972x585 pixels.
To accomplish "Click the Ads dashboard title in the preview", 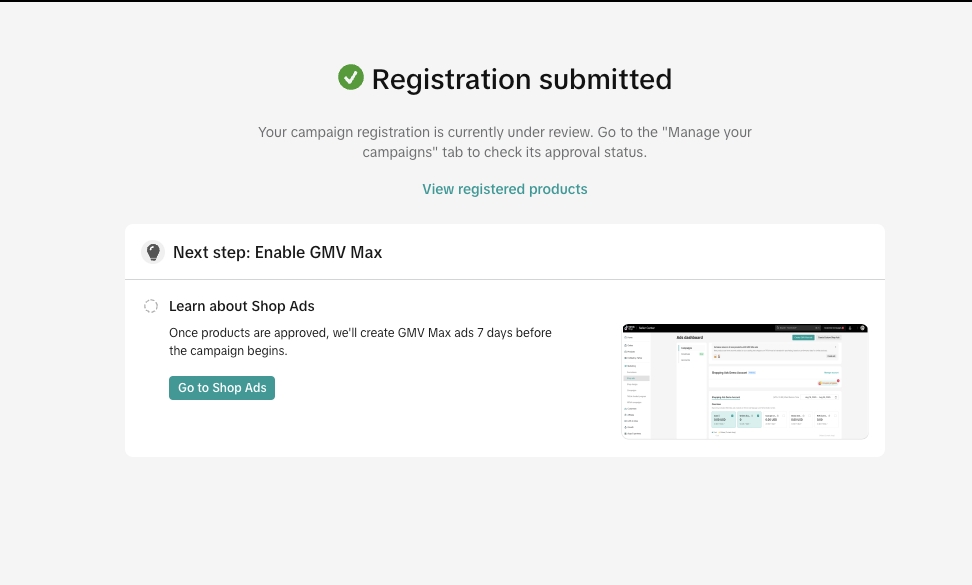I will (x=690, y=338).
